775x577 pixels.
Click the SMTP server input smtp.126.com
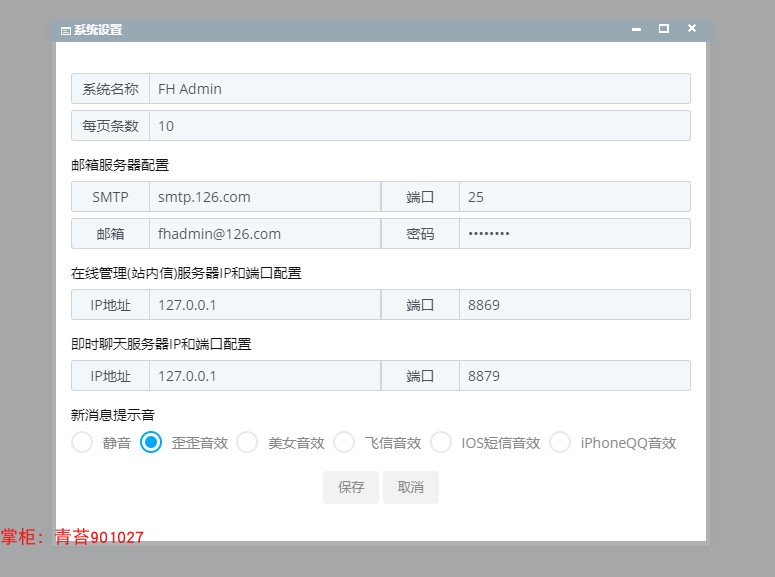tap(265, 197)
